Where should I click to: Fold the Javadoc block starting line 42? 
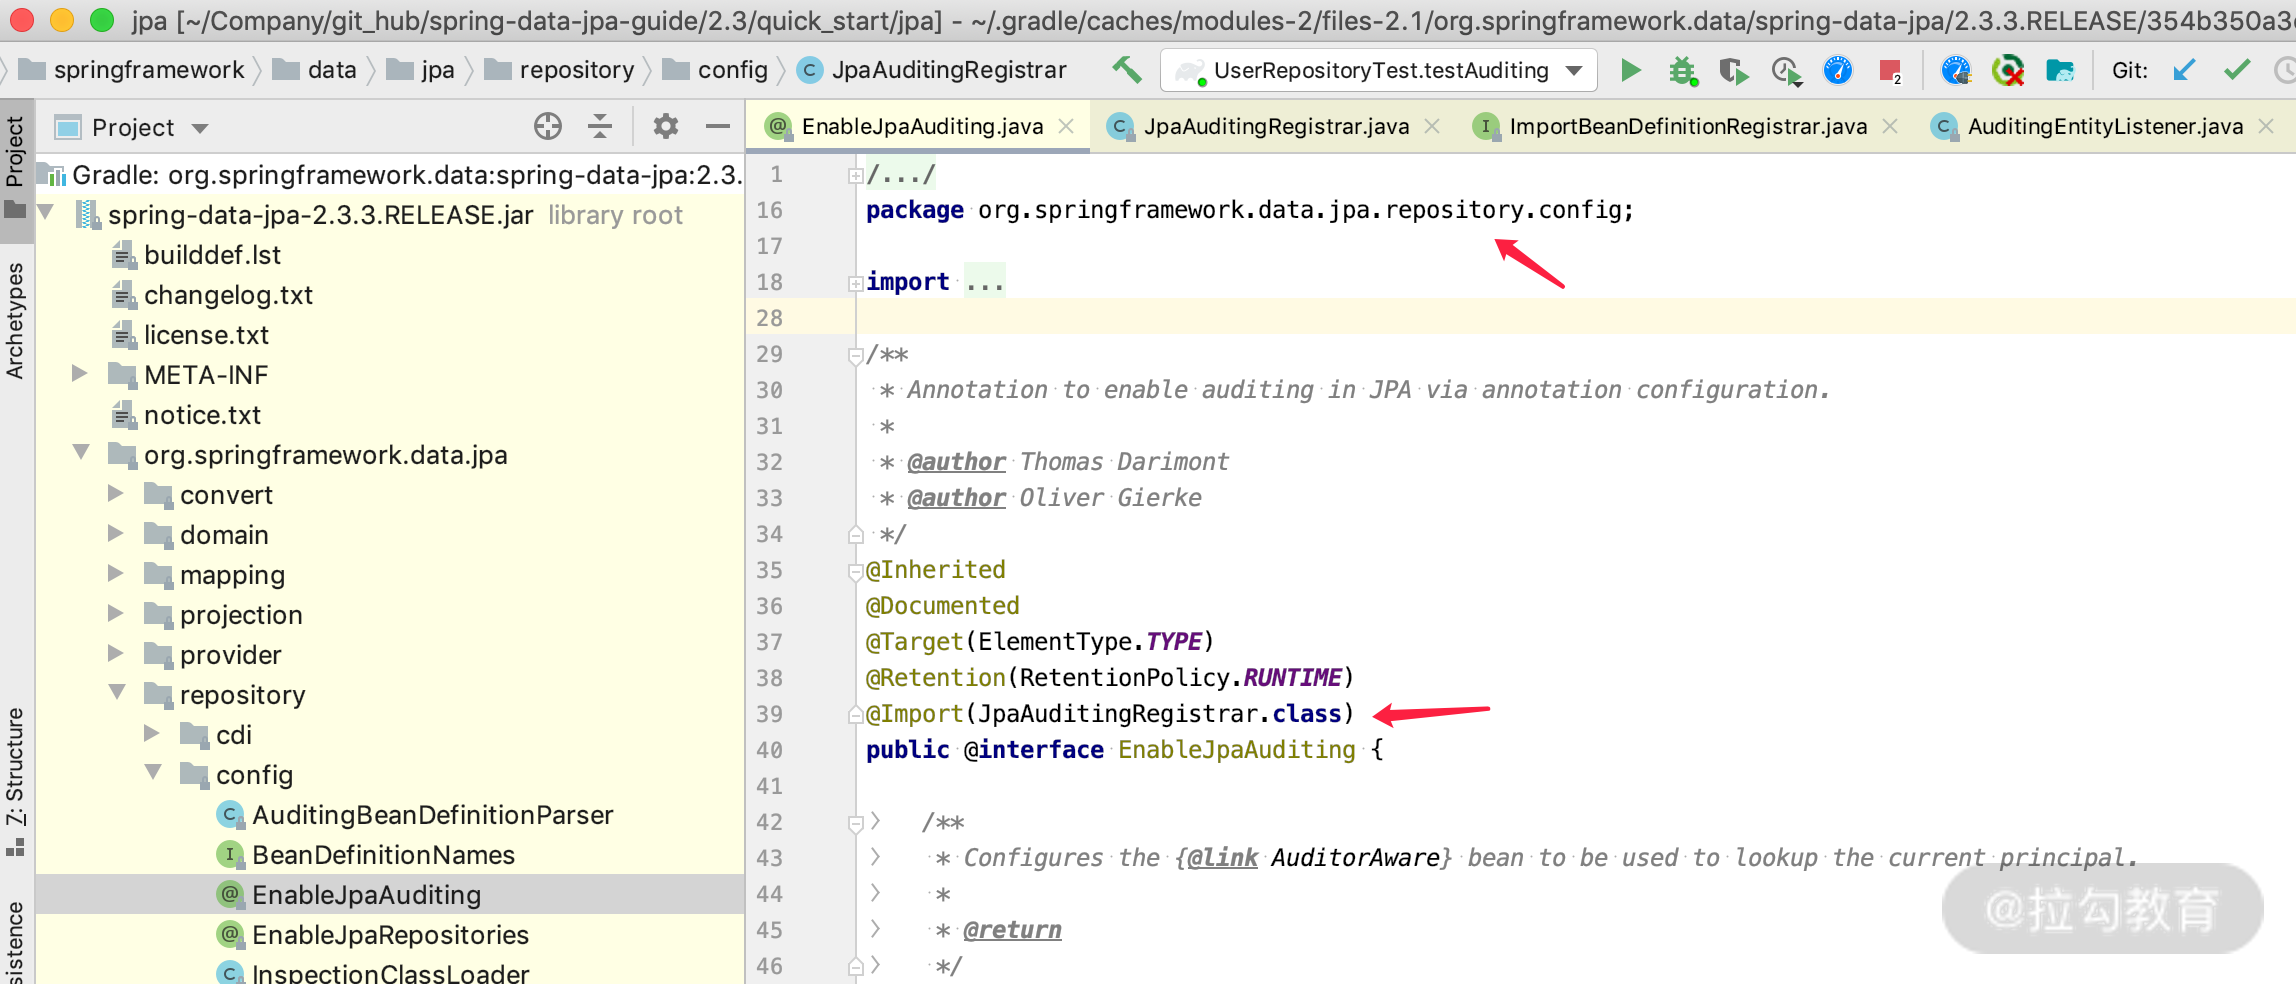click(855, 823)
